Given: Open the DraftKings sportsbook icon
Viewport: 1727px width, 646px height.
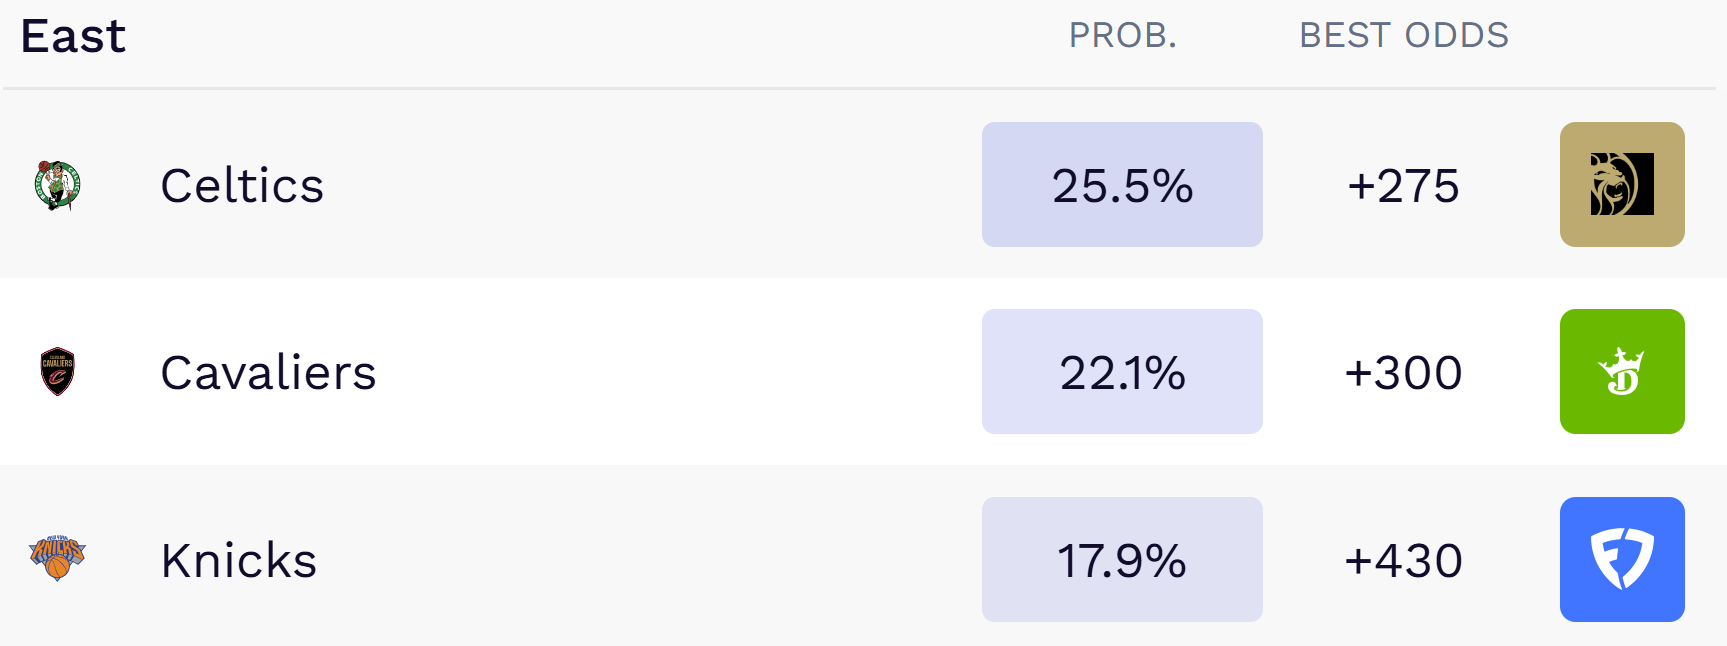Looking at the screenshot, I should [1621, 372].
